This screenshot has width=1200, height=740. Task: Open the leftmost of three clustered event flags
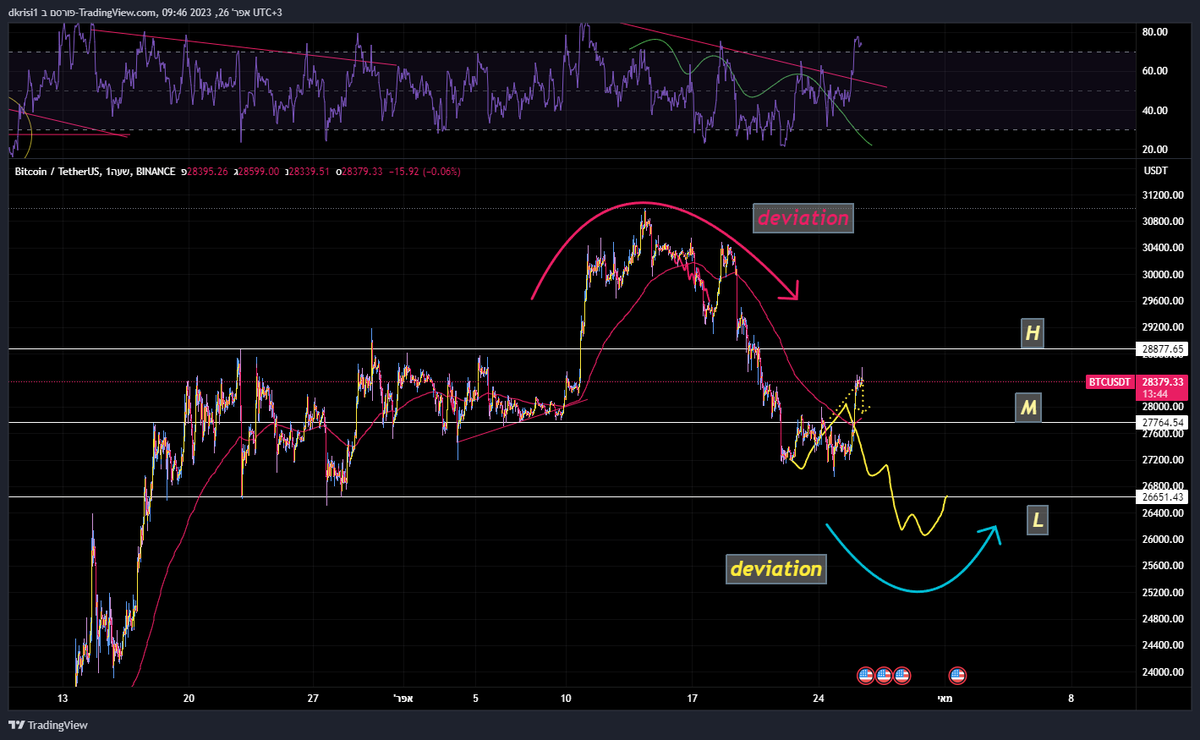[866, 675]
